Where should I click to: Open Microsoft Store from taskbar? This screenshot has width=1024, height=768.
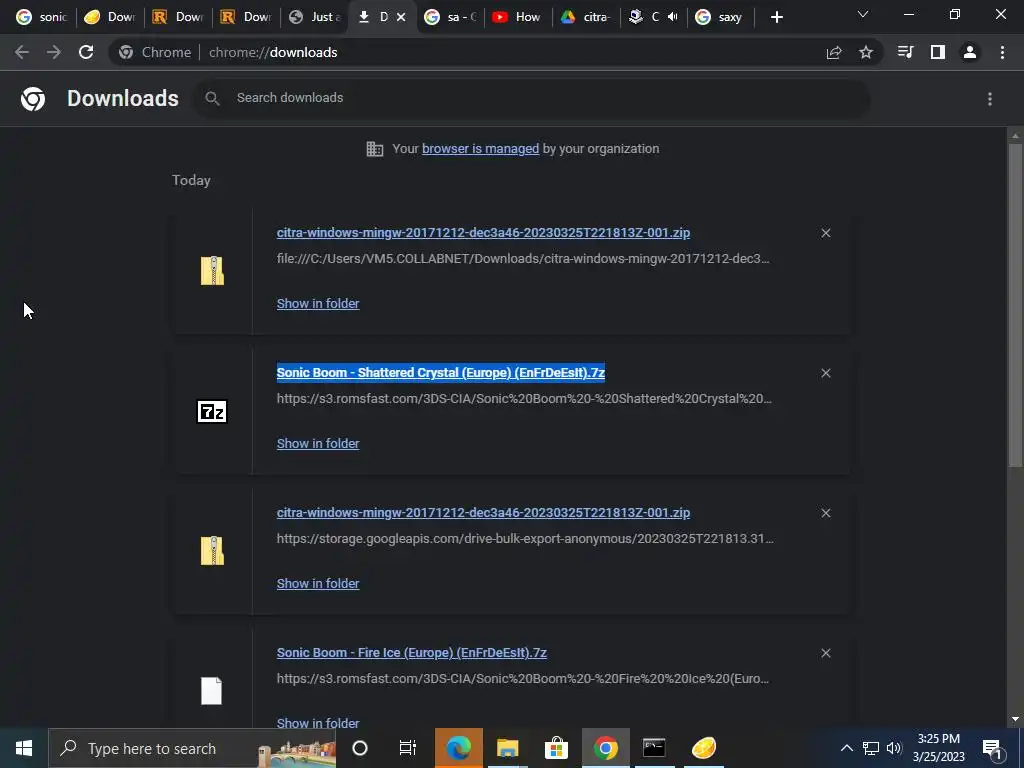point(556,748)
